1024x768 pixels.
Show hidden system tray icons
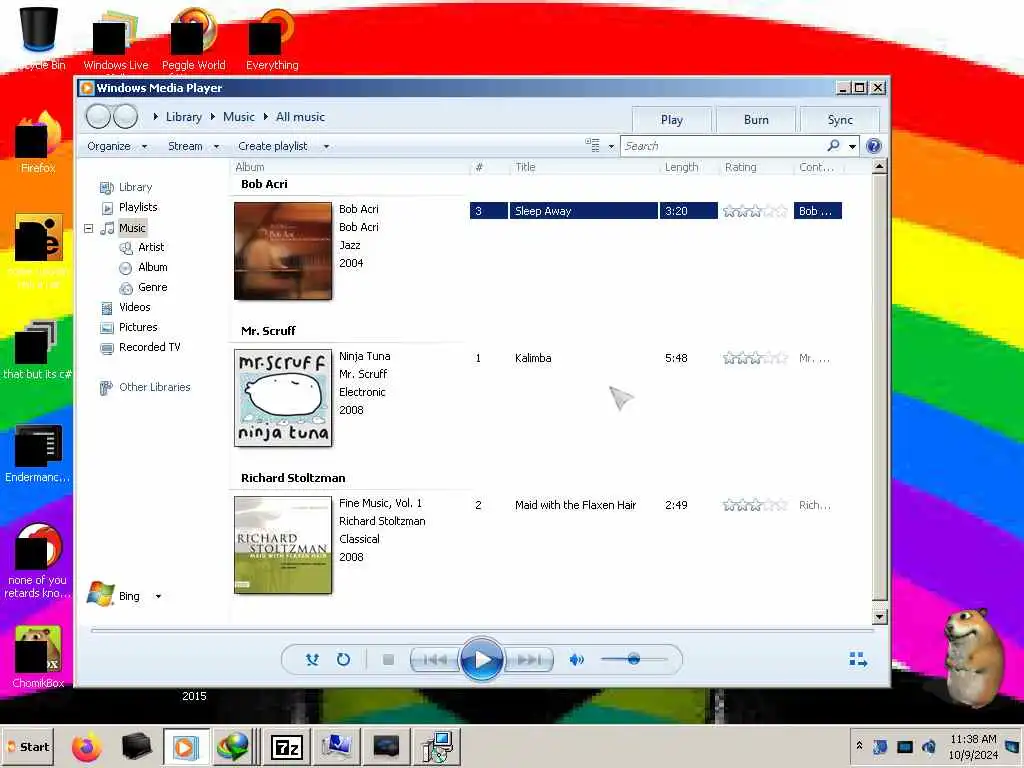click(859, 745)
